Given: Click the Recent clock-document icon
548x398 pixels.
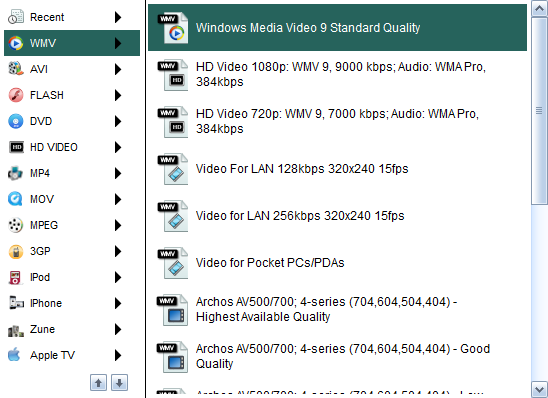Looking at the screenshot, I should tap(16, 17).
